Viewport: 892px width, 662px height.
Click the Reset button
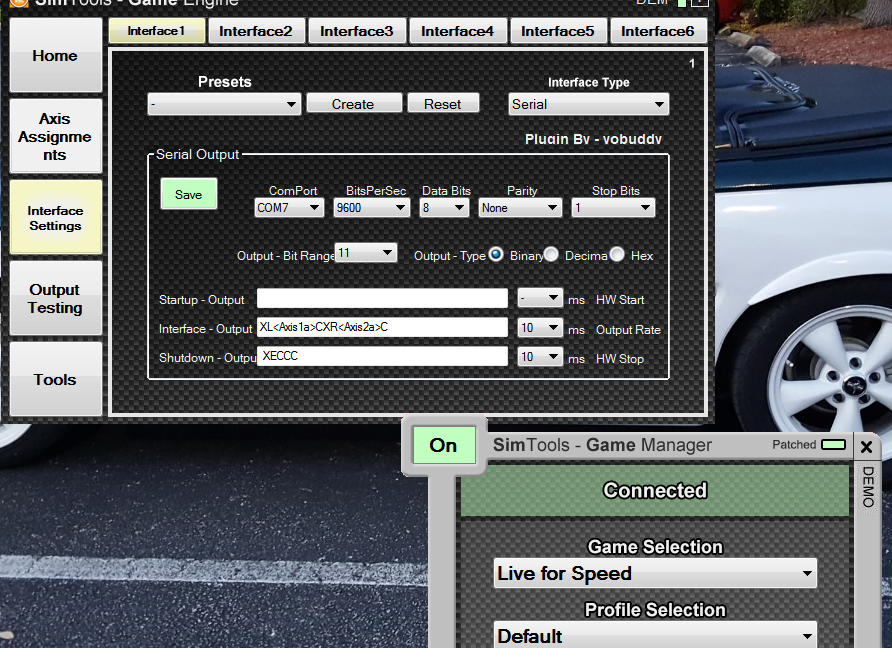[x=443, y=104]
